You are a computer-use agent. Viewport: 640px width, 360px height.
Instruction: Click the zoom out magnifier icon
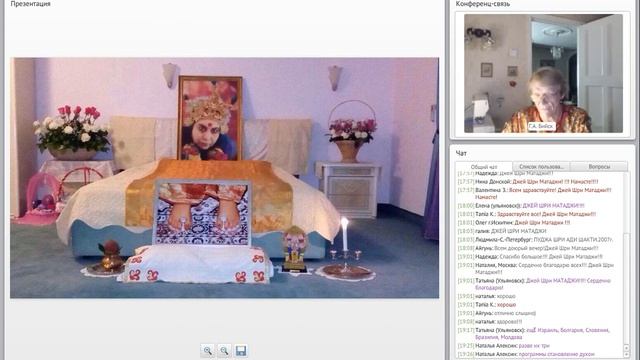tap(224, 351)
